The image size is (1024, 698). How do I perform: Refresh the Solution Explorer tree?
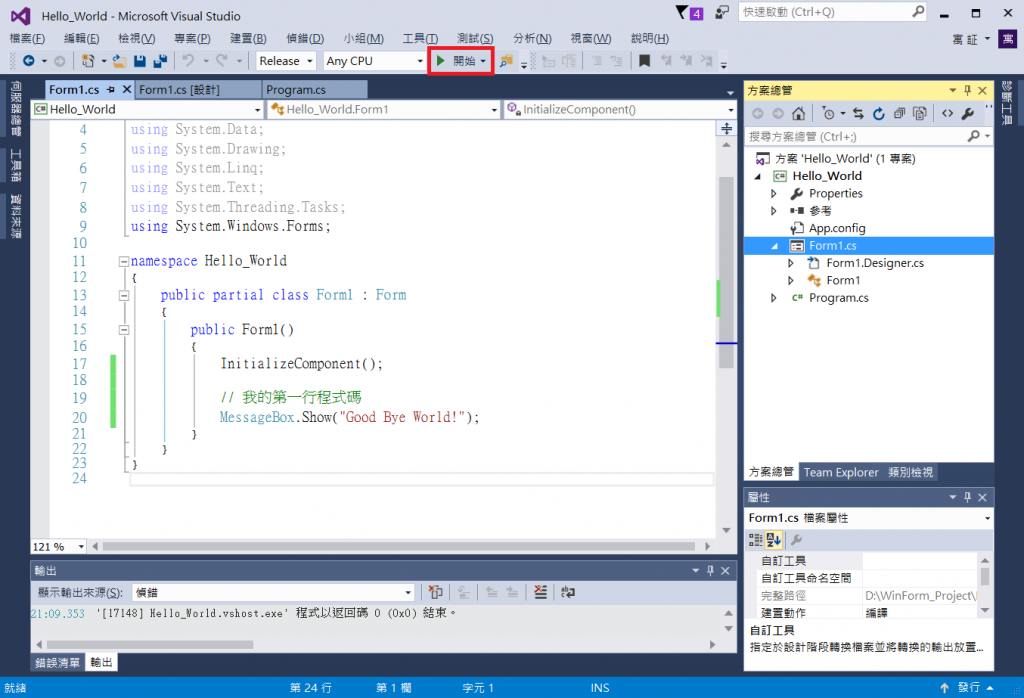coord(879,113)
